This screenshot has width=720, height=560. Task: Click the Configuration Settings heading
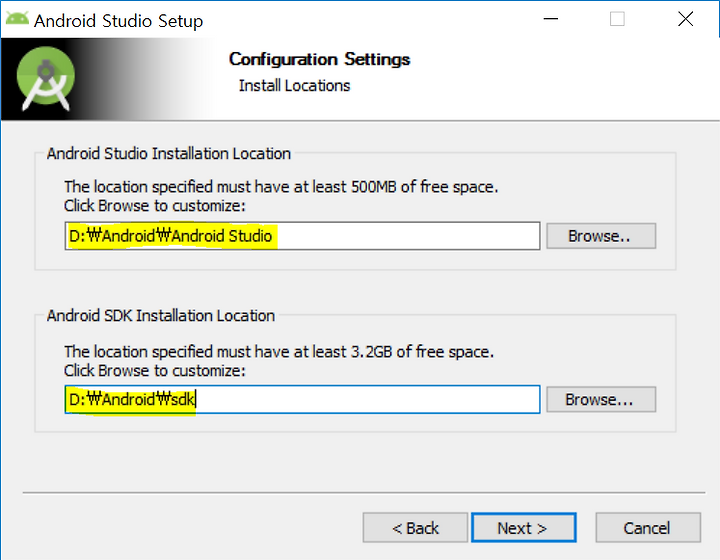(319, 59)
